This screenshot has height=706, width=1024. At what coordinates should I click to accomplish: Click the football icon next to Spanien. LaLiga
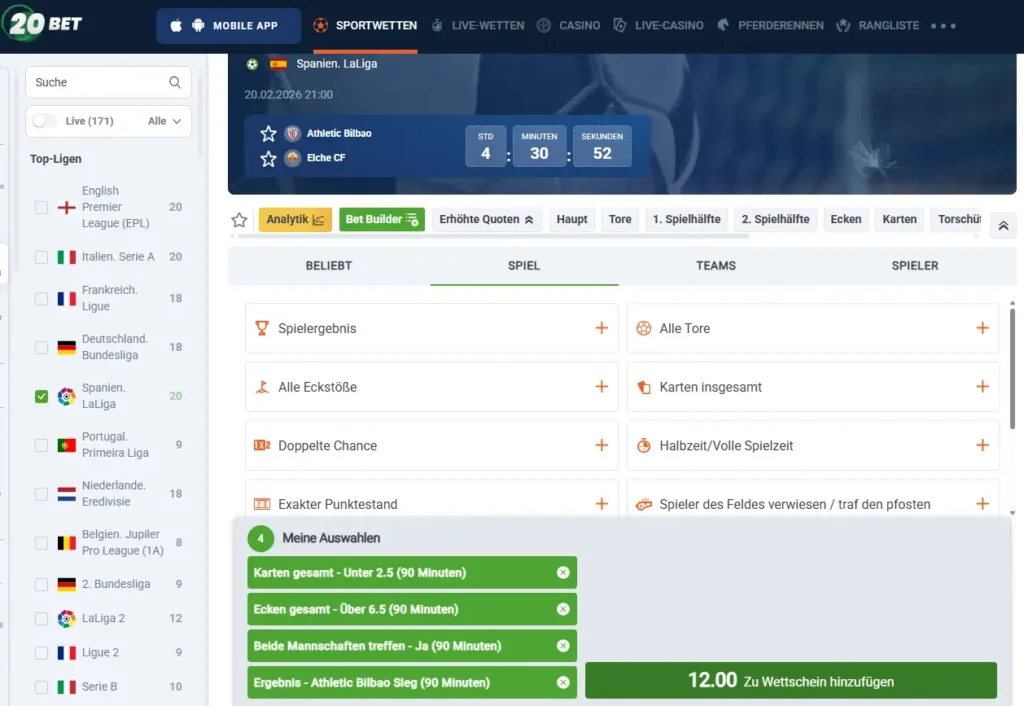tap(253, 64)
